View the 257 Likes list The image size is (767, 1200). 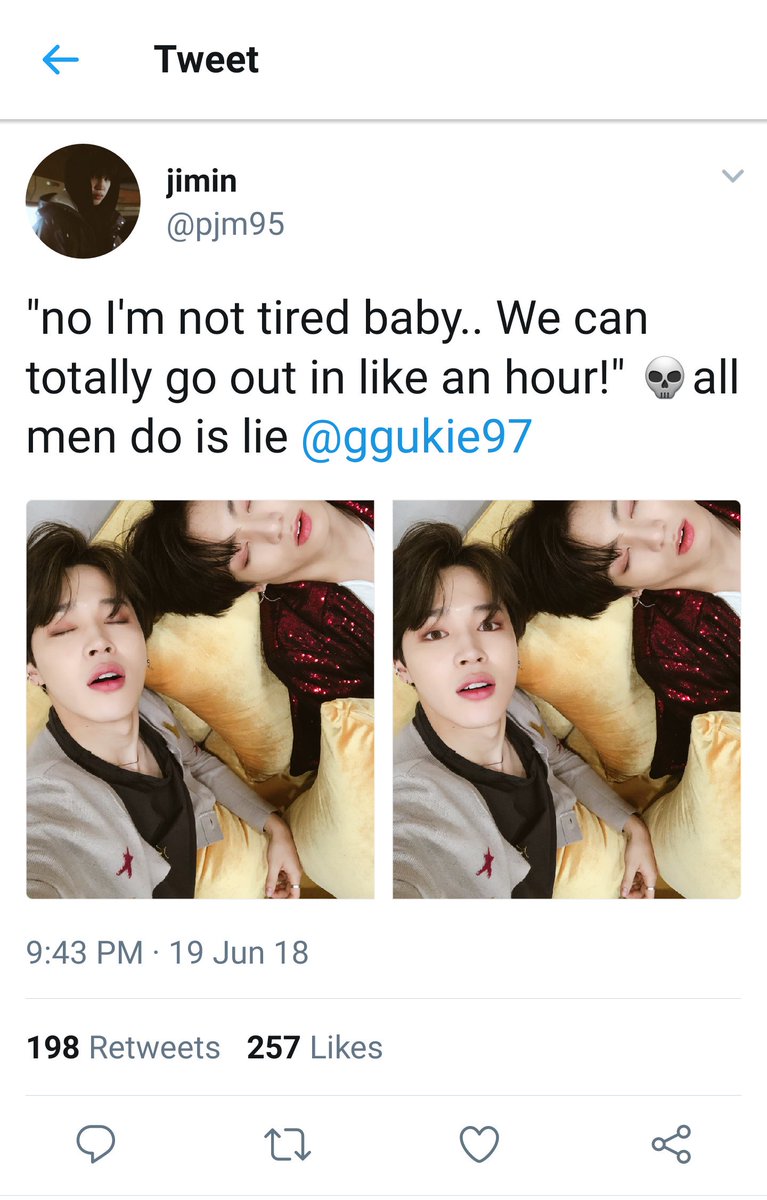[x=315, y=1047]
